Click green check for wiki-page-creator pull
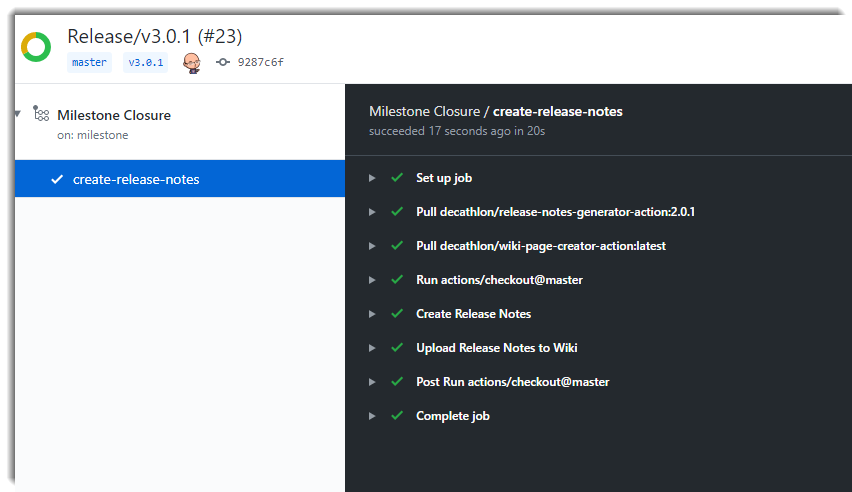The image size is (852, 492). point(397,245)
